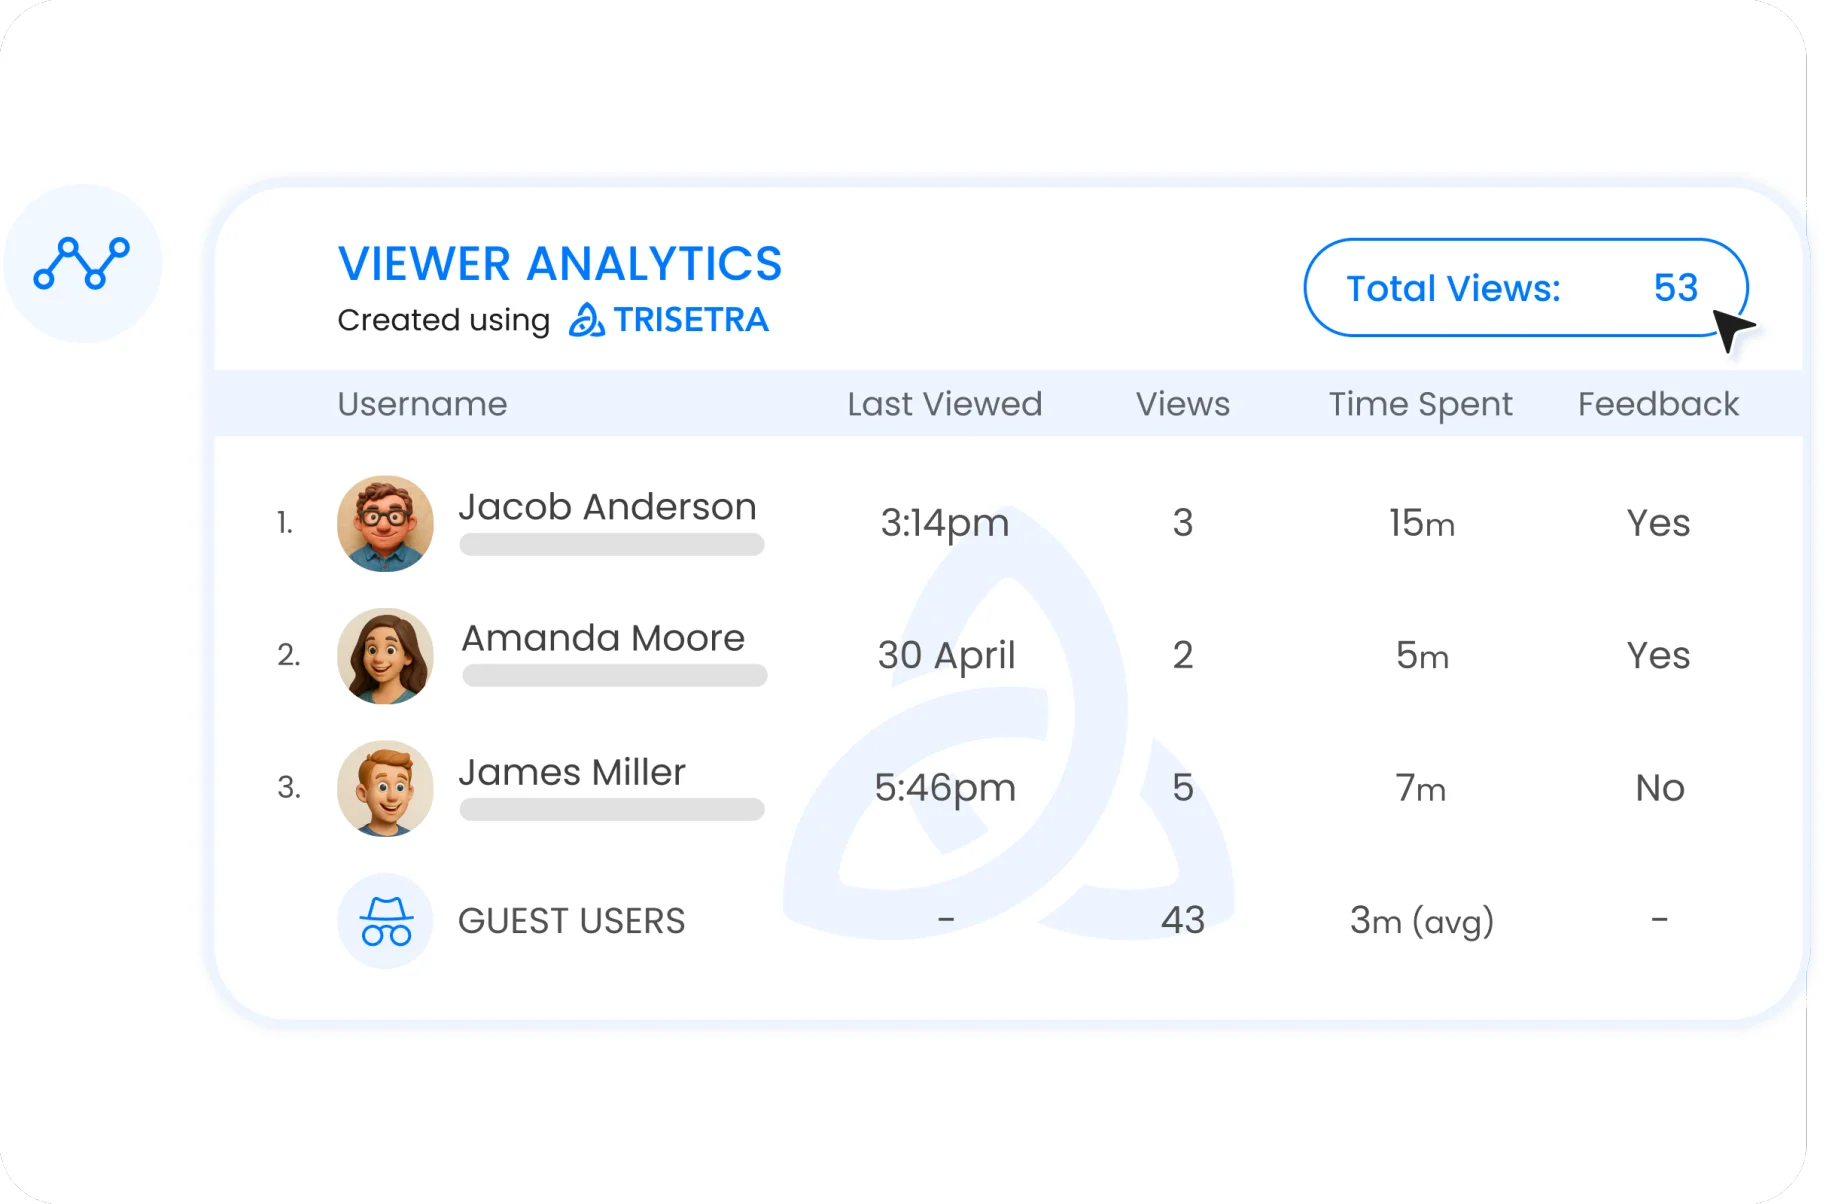Sort by the Last Viewed column header
1826x1204 pixels.
click(x=944, y=404)
